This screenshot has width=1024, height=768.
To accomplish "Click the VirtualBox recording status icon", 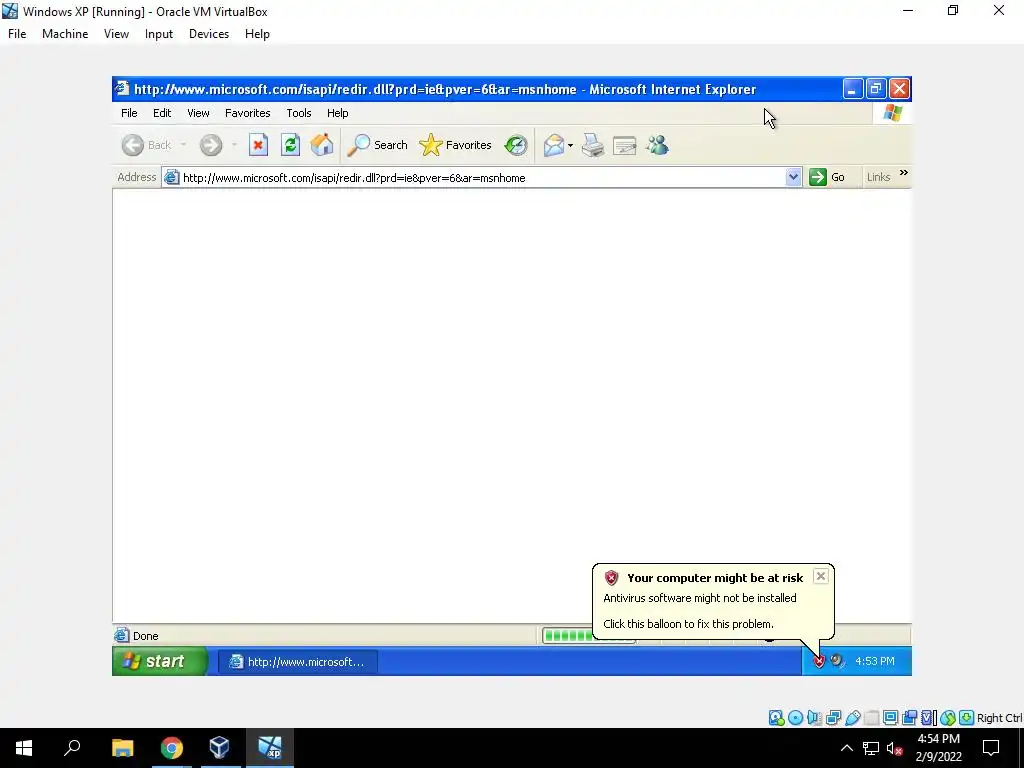I will 909,718.
